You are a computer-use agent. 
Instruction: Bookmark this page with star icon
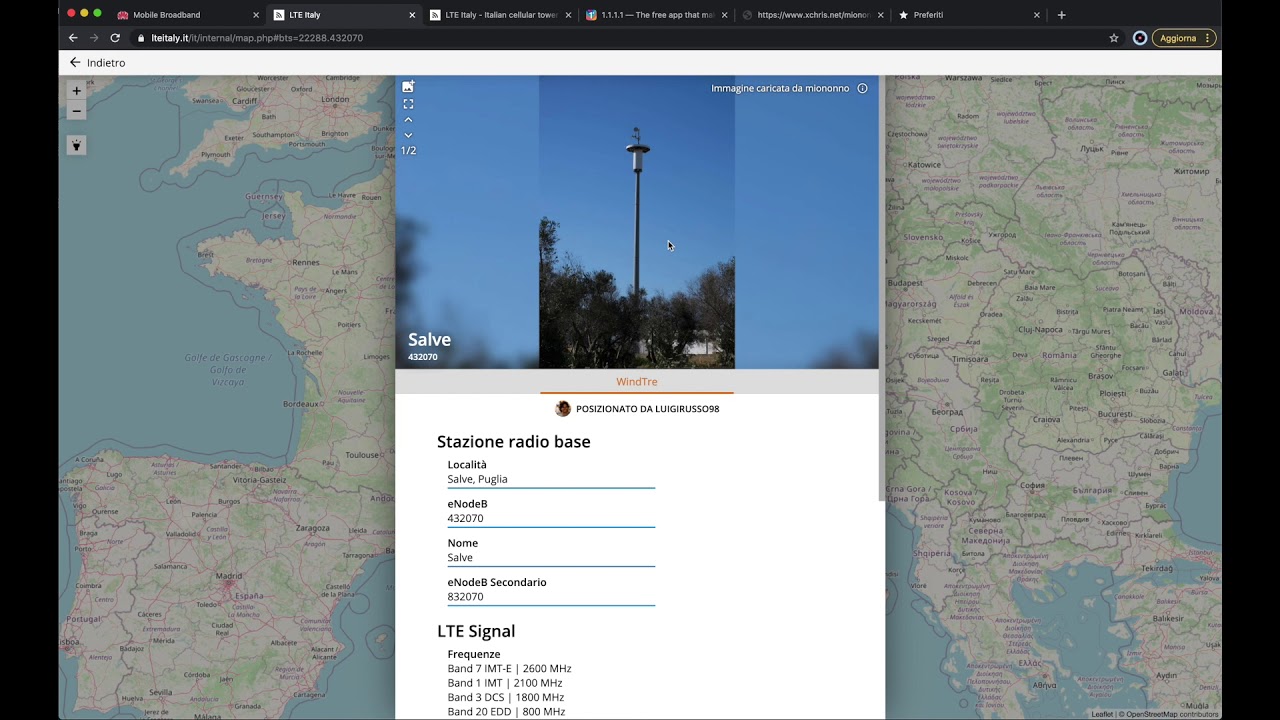point(1114,38)
